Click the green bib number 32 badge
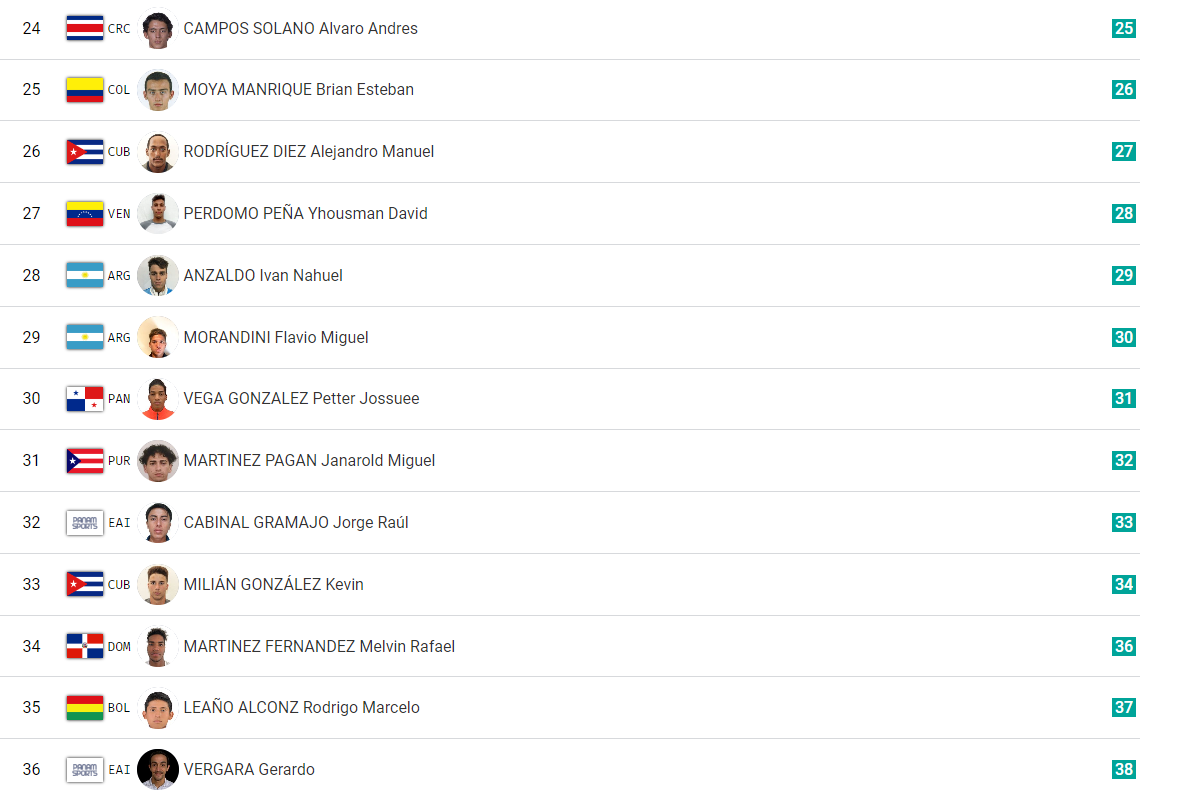The height and width of the screenshot is (797, 1179). tap(1123, 461)
